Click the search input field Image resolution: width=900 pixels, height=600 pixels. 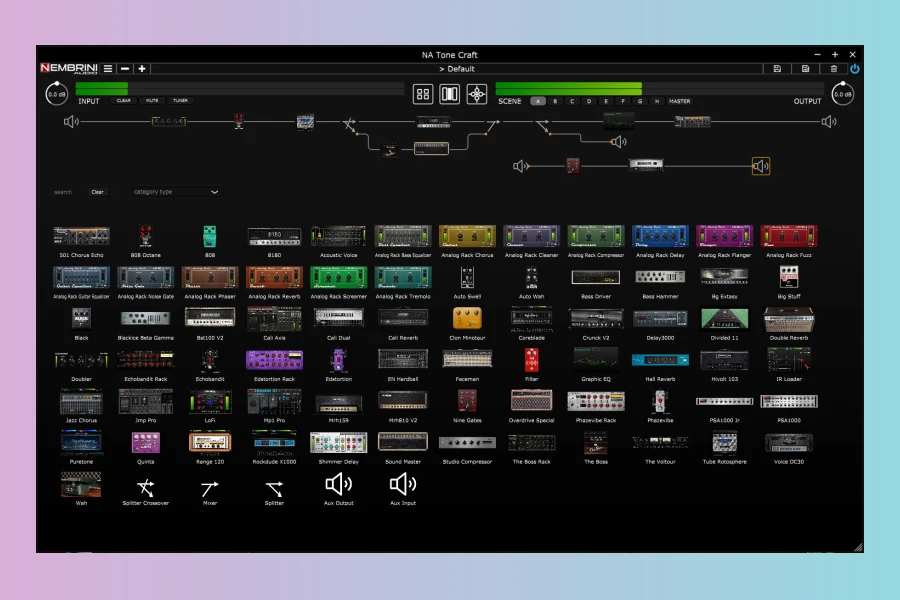[64, 192]
